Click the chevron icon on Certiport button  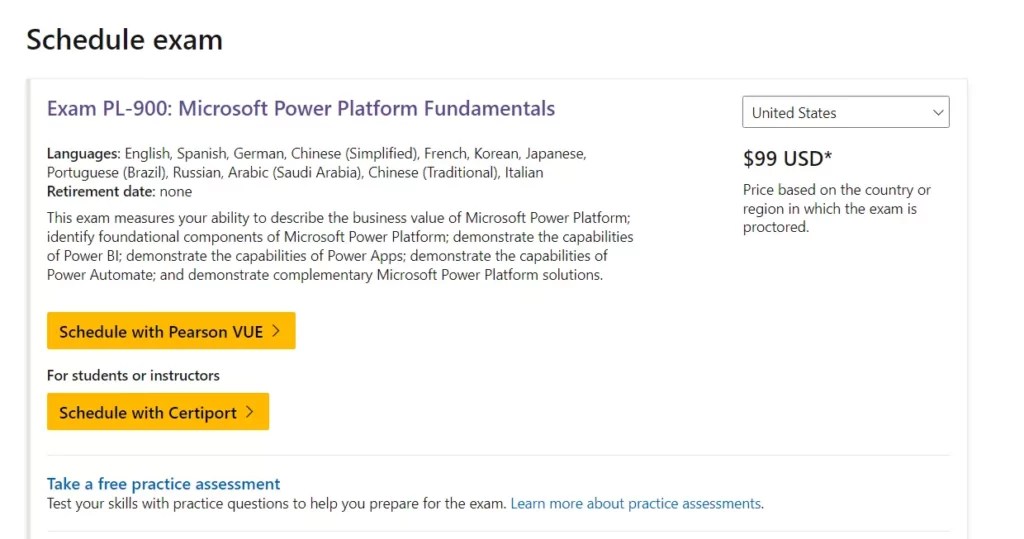click(250, 412)
